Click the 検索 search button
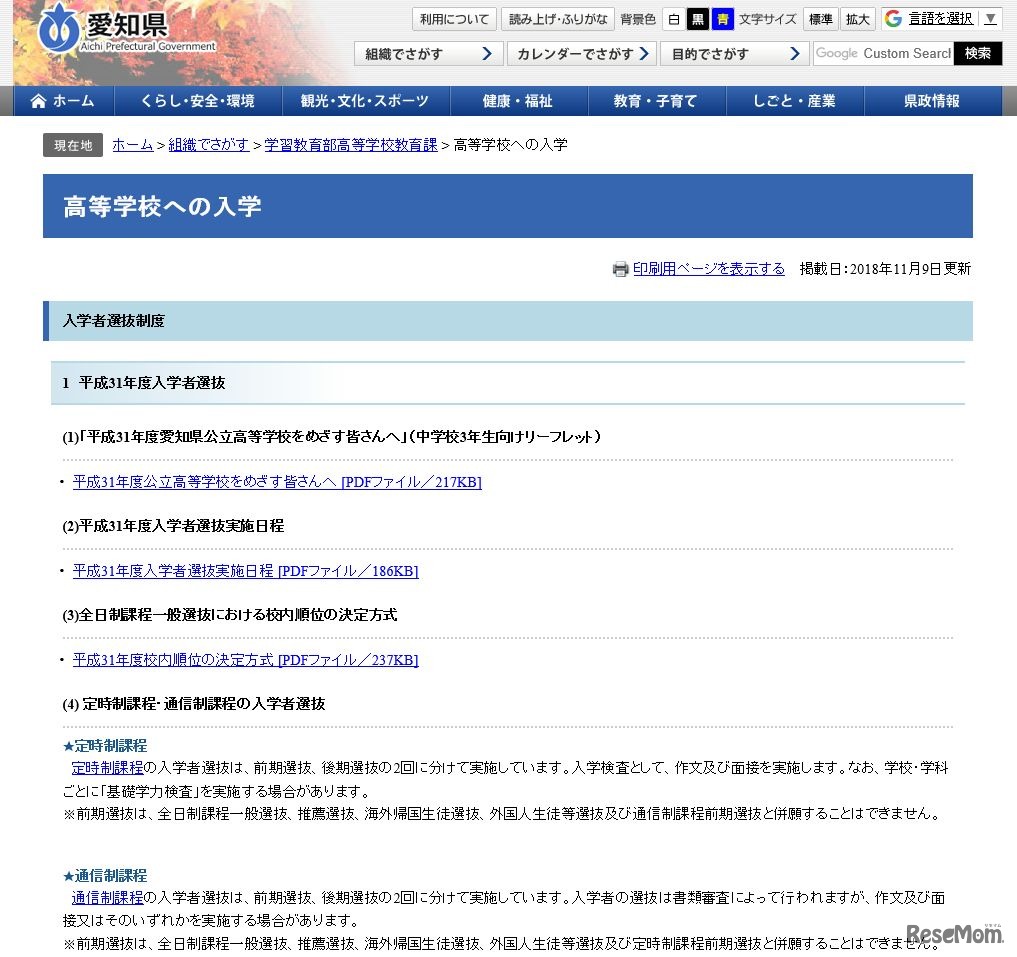The width and height of the screenshot is (1017, 957). [978, 54]
